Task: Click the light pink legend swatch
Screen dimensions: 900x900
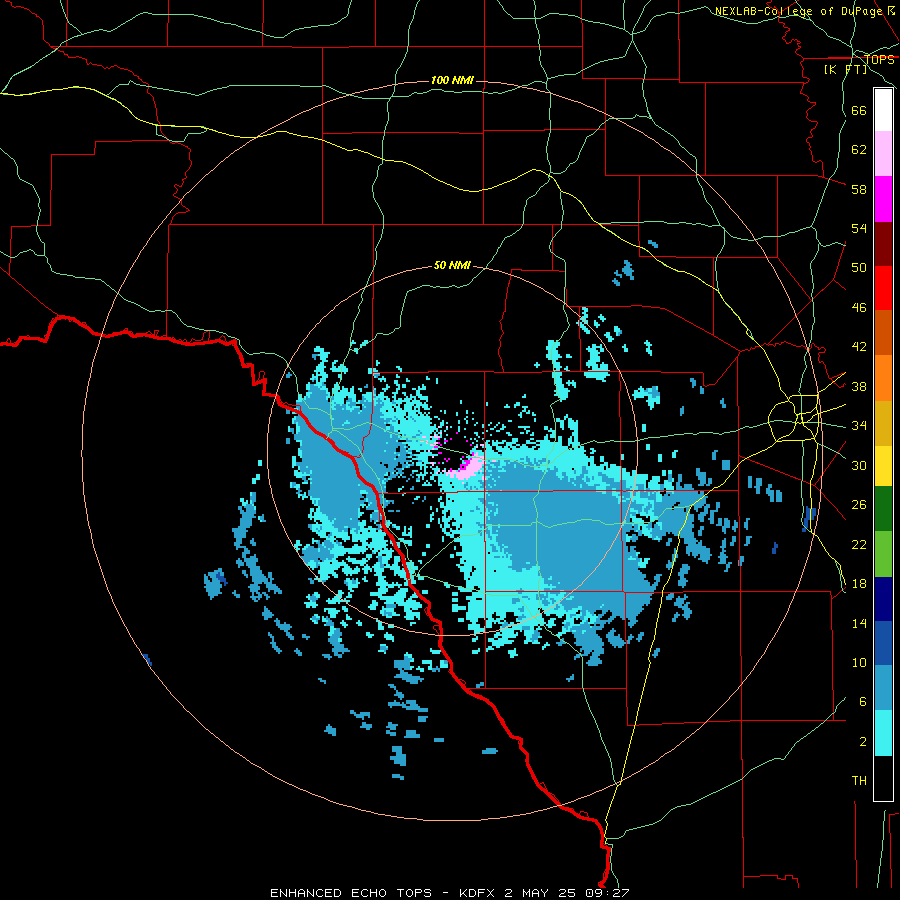Action: coord(883,154)
